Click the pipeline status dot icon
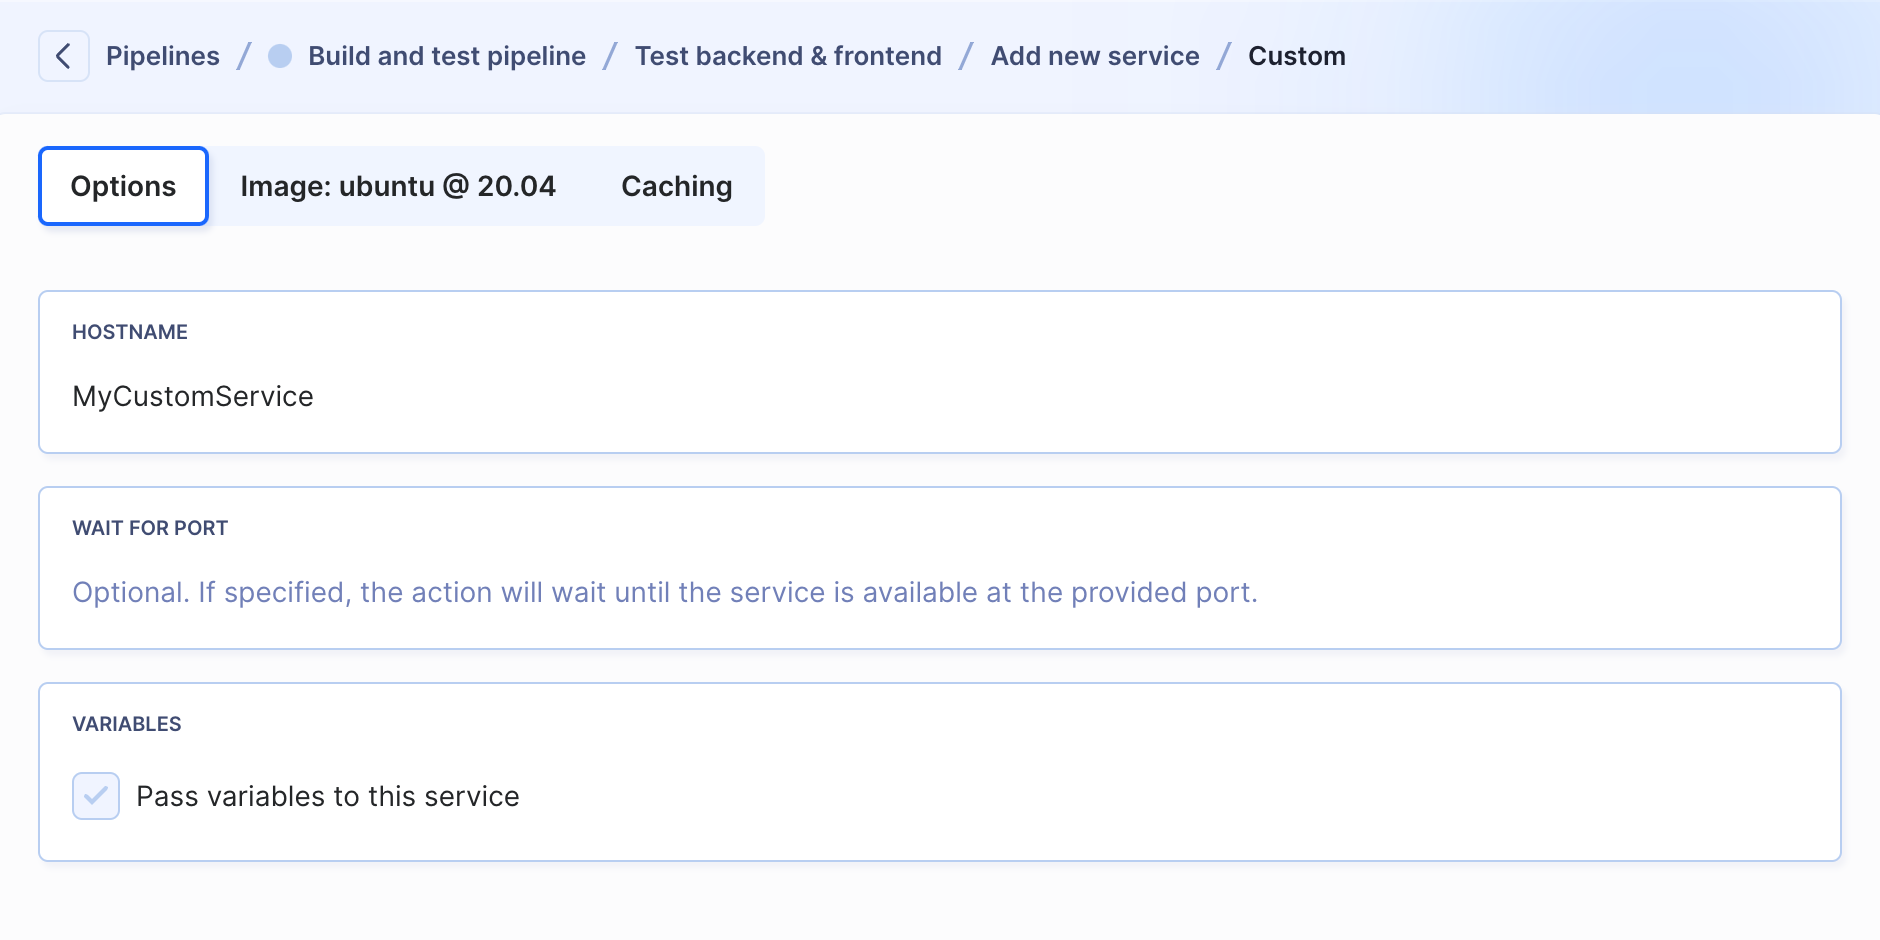Viewport: 1880px width, 940px height. [x=280, y=56]
